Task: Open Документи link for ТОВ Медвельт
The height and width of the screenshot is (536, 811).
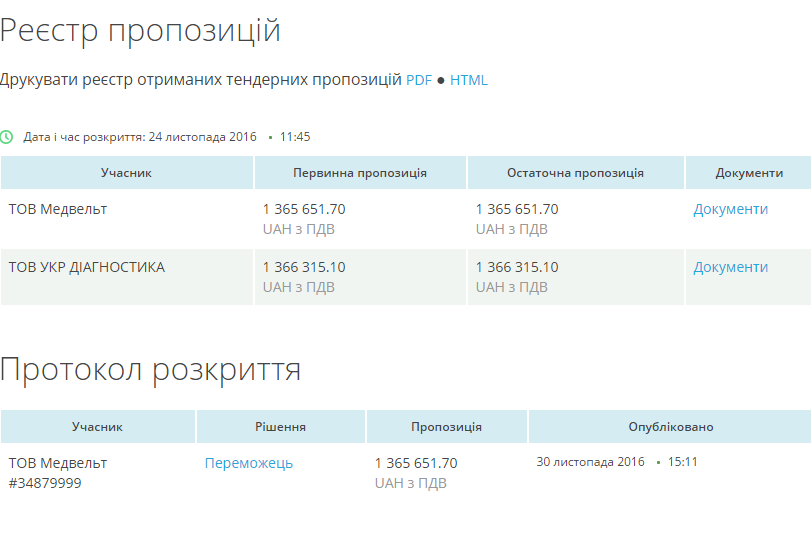Action: coord(730,209)
